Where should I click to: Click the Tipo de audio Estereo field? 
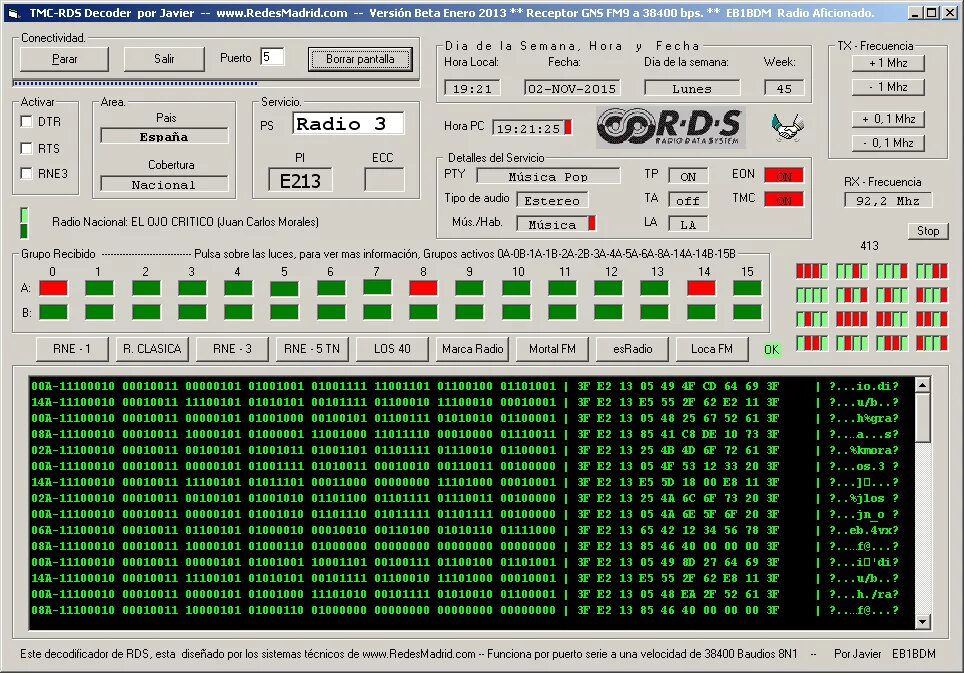pos(552,200)
